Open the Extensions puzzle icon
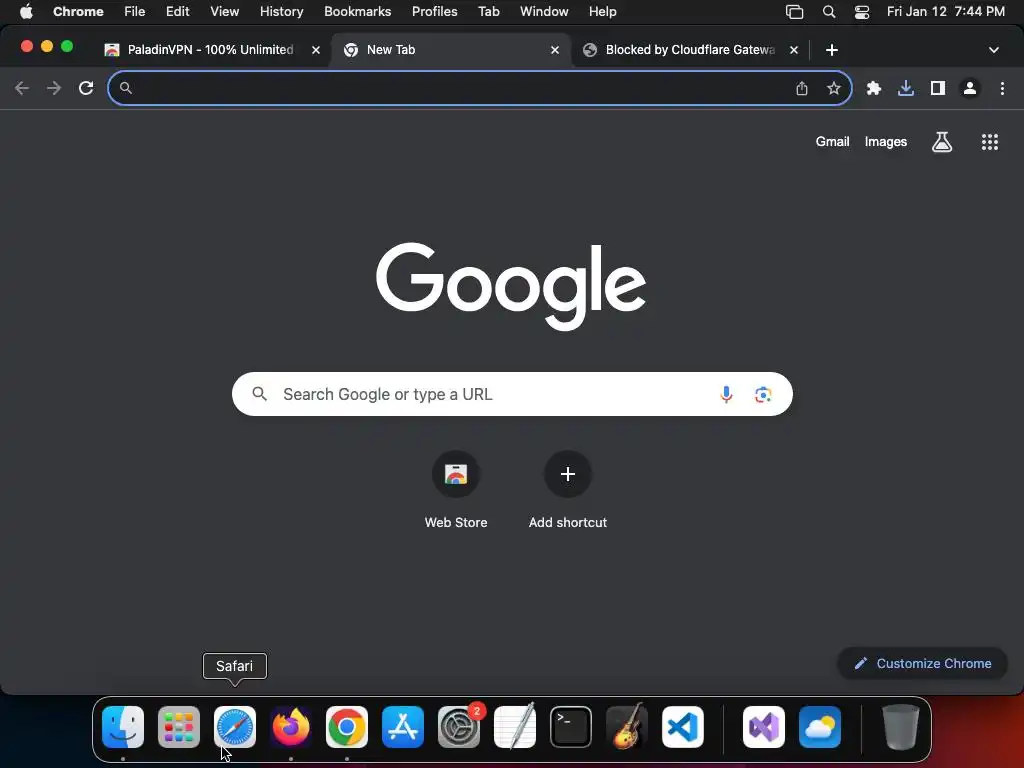Viewport: 1024px width, 768px height. tap(874, 88)
